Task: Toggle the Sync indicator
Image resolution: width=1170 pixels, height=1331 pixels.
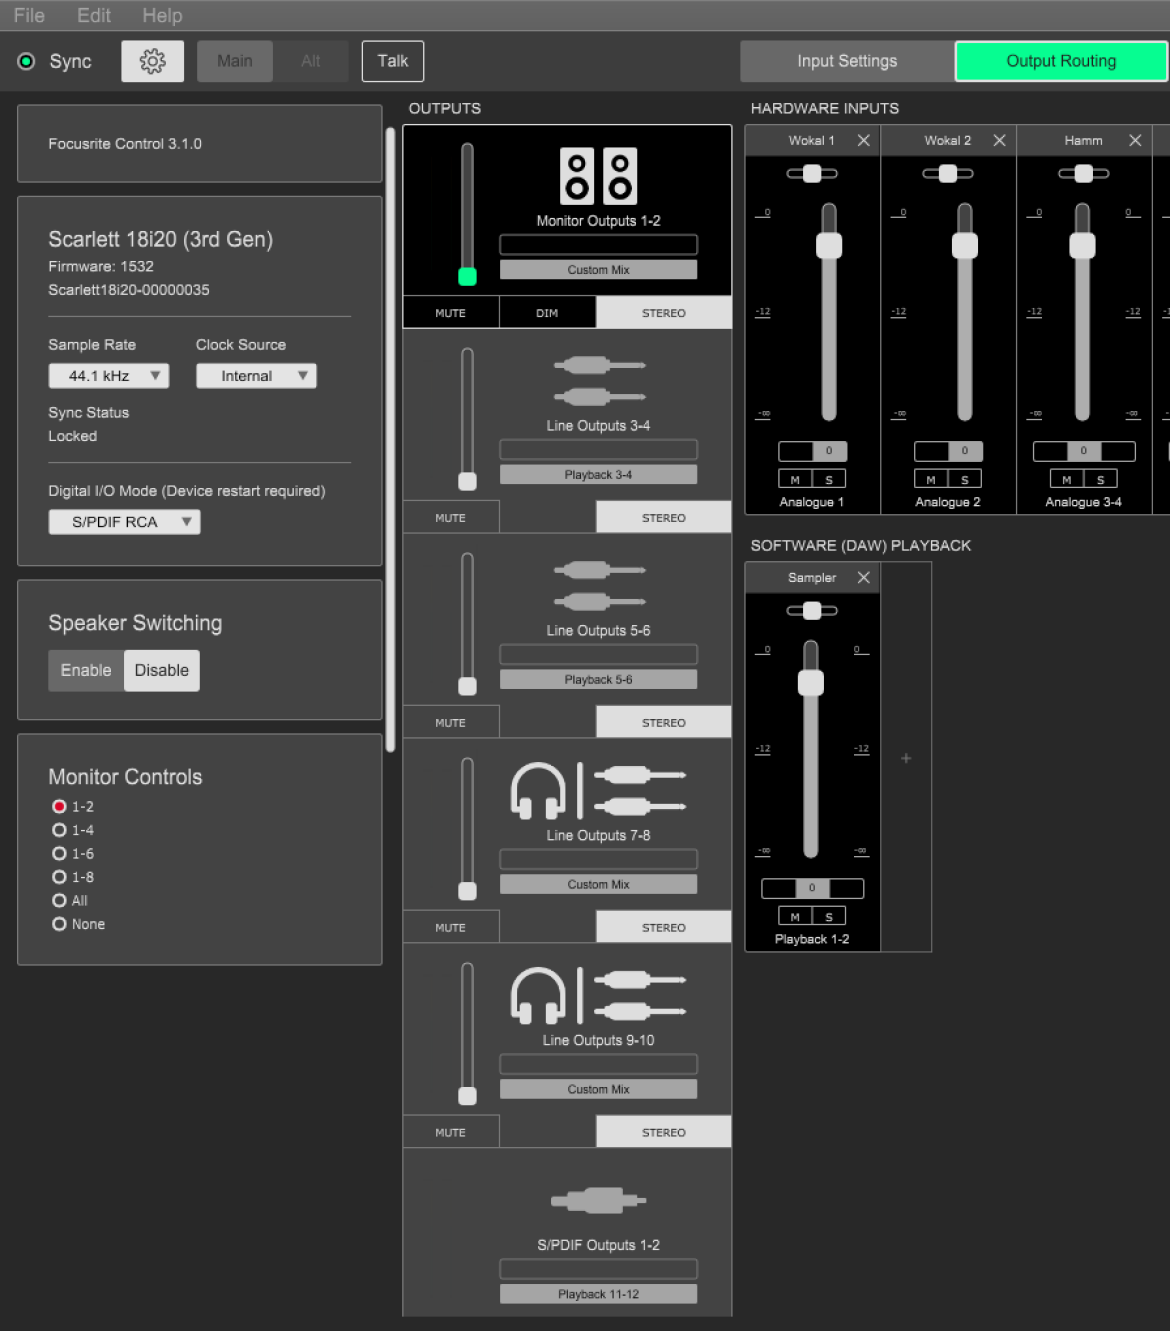Action: (x=26, y=61)
